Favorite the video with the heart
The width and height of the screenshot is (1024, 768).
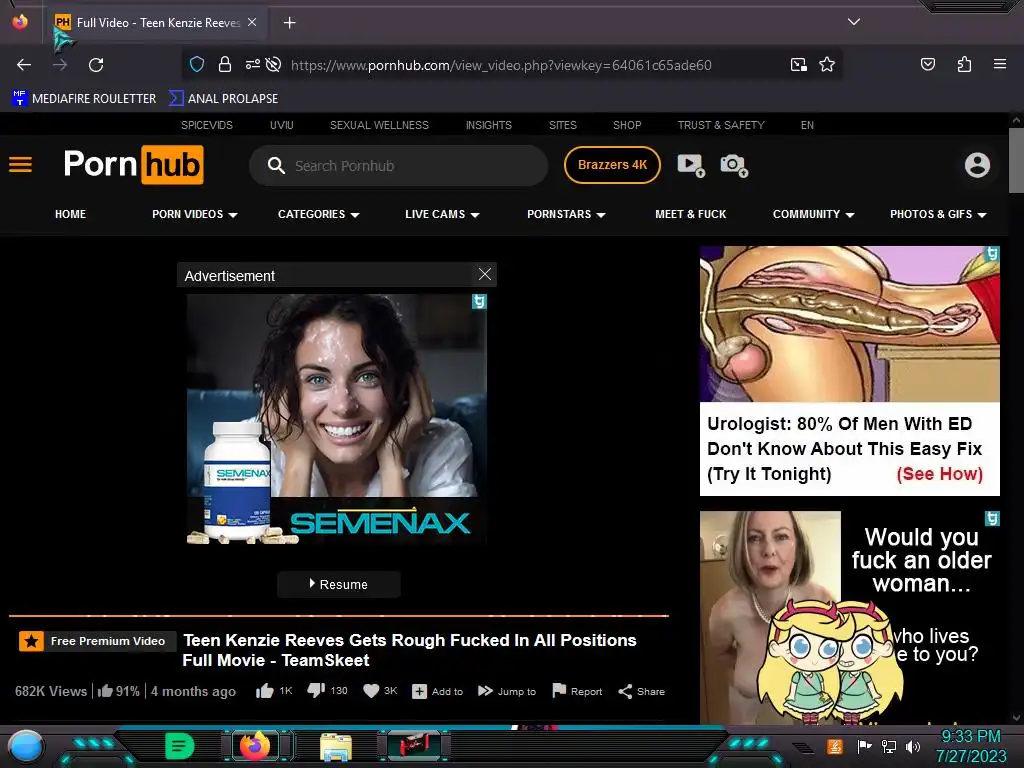(x=380, y=691)
